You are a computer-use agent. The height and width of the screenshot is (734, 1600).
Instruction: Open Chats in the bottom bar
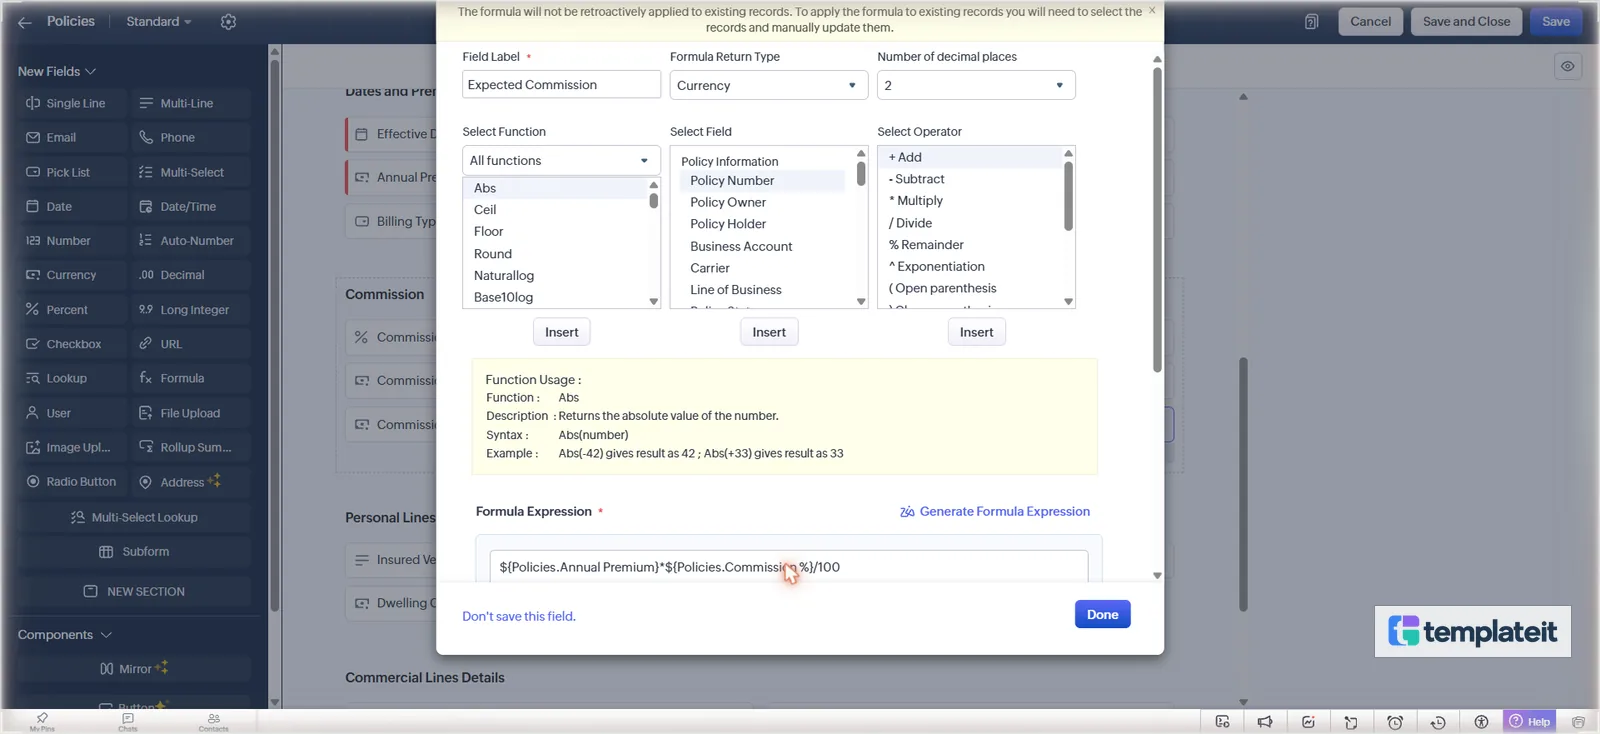click(x=128, y=721)
